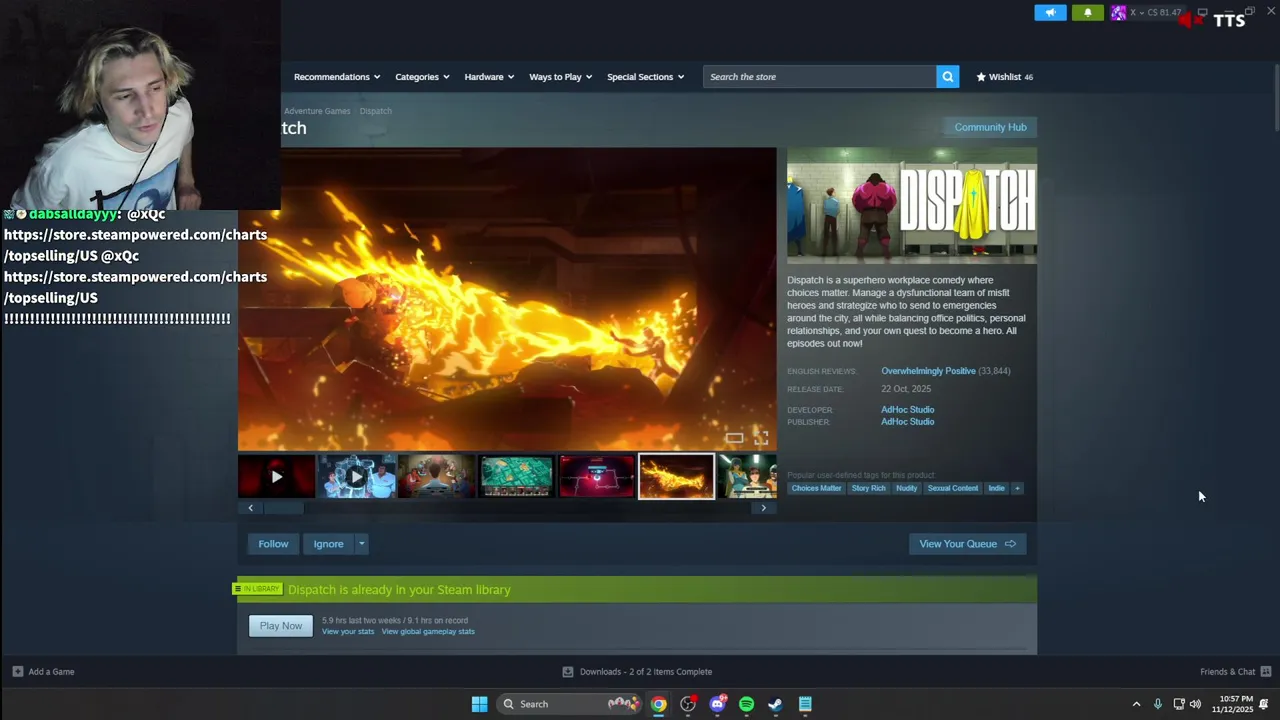Screen dimensions: 1280x720
Task: Open Google Chrome from taskbar
Action: click(659, 704)
